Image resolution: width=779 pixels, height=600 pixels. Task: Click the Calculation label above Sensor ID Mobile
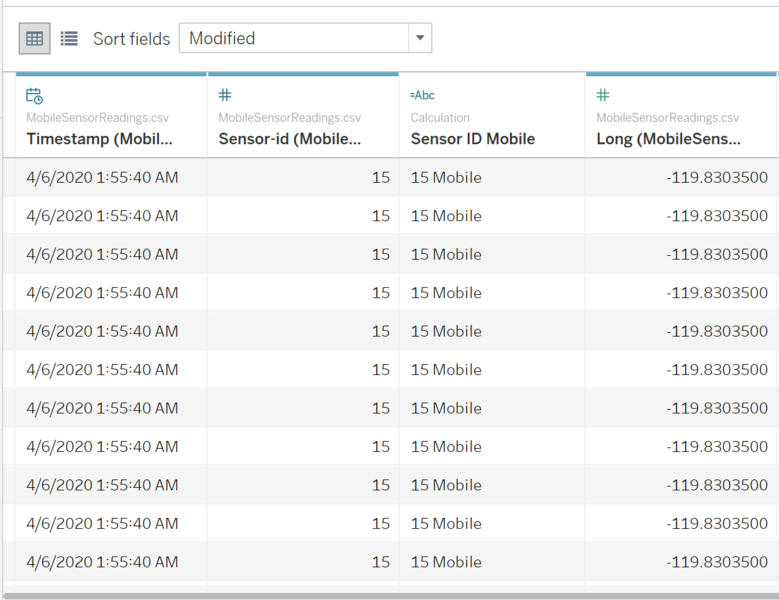(440, 118)
